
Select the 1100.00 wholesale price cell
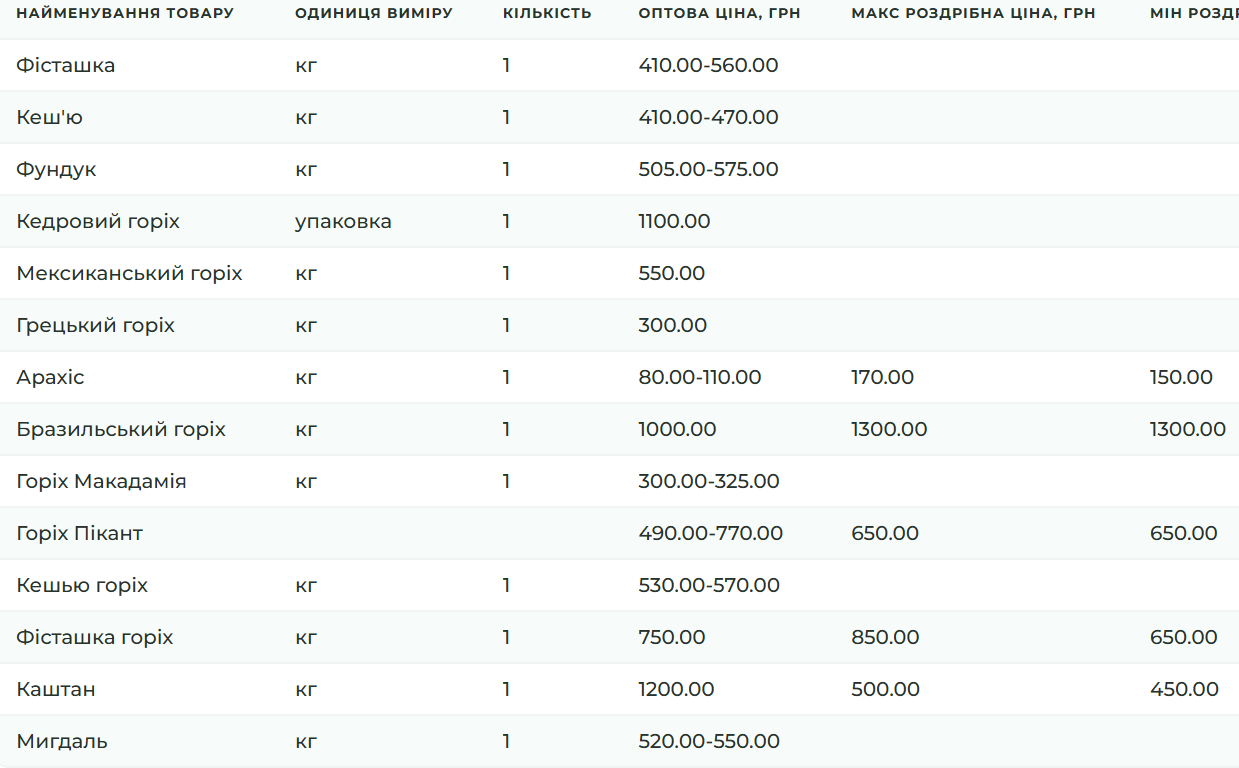coord(674,221)
